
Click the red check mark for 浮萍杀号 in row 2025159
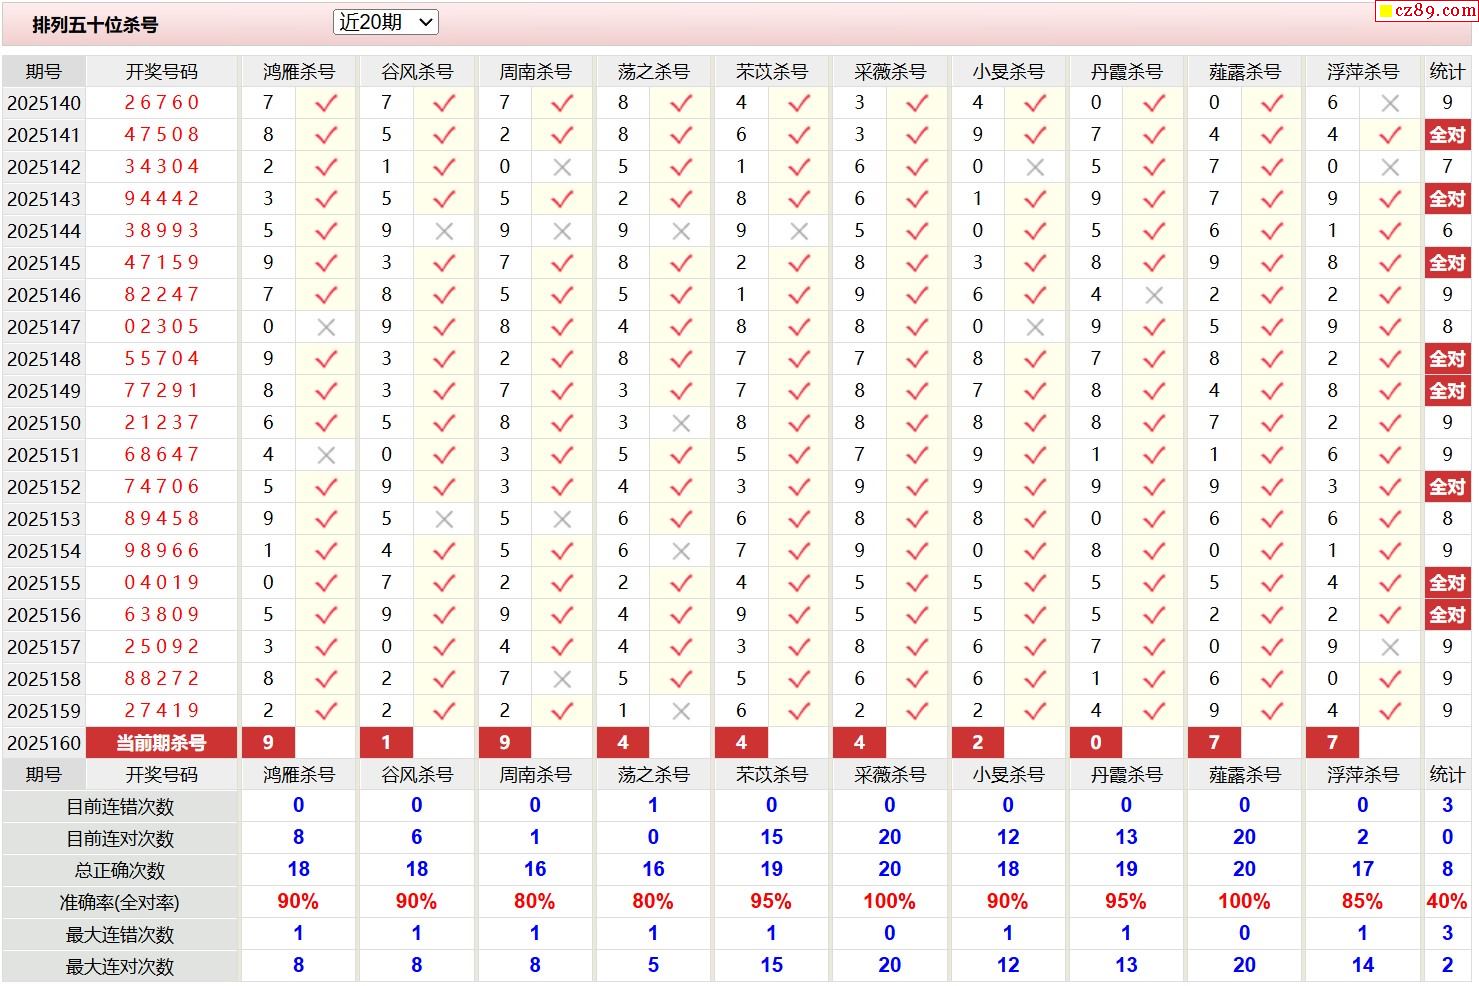(x=1389, y=711)
